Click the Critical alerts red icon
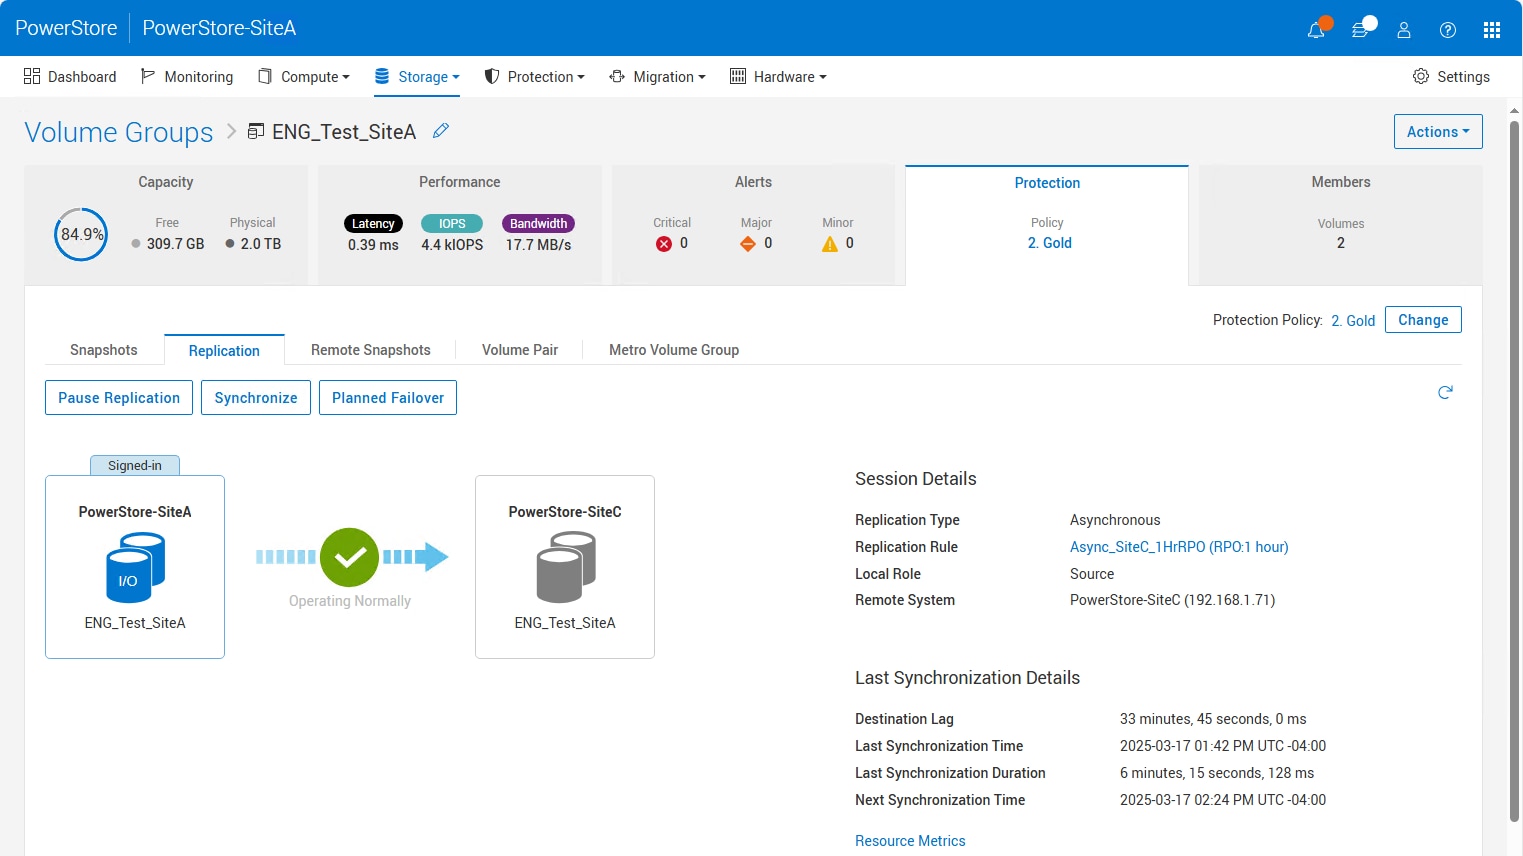Screen dimensions: 1523x856 tap(664, 244)
